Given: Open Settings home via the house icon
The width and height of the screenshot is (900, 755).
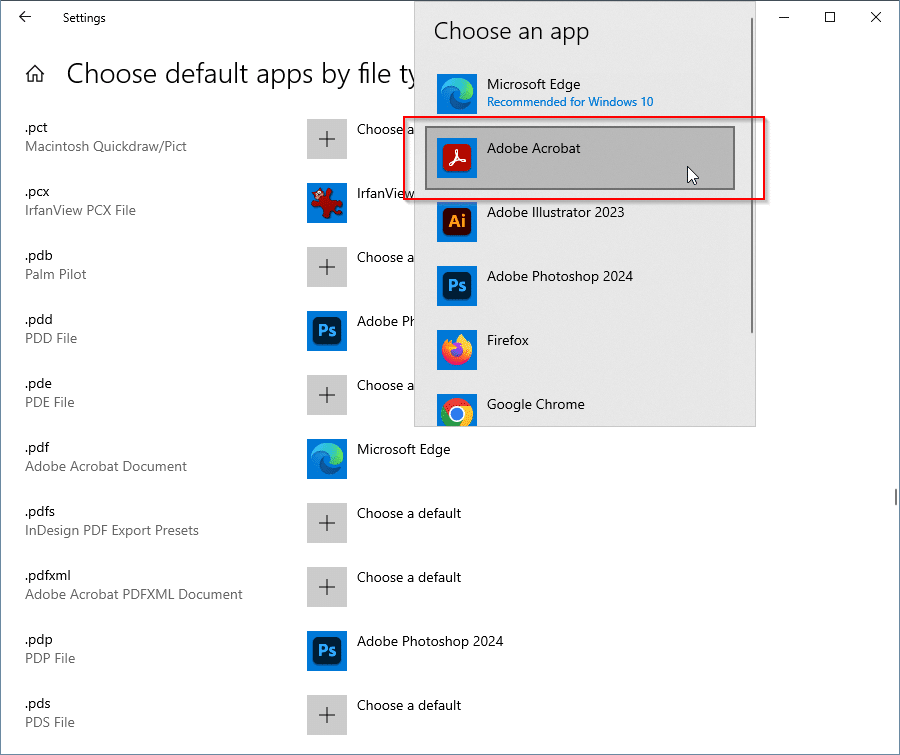Looking at the screenshot, I should tap(35, 73).
